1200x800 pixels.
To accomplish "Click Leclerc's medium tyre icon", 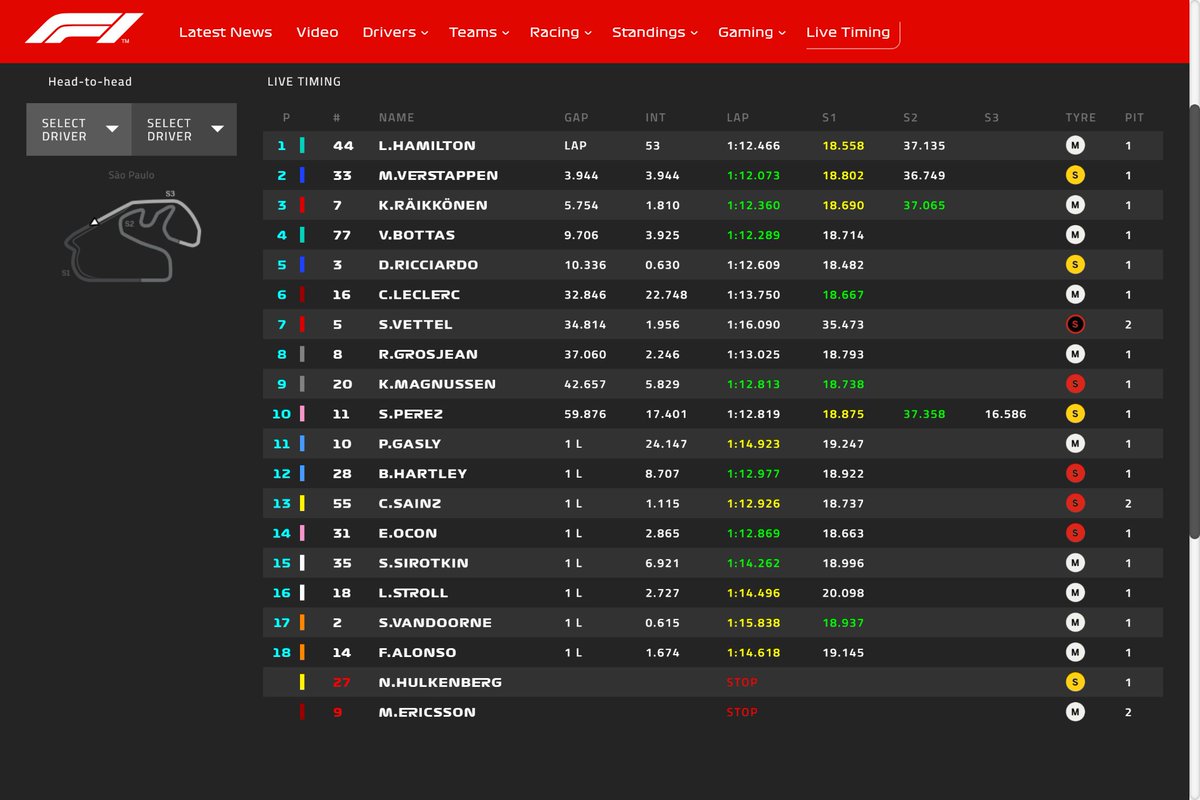I will point(1075,295).
